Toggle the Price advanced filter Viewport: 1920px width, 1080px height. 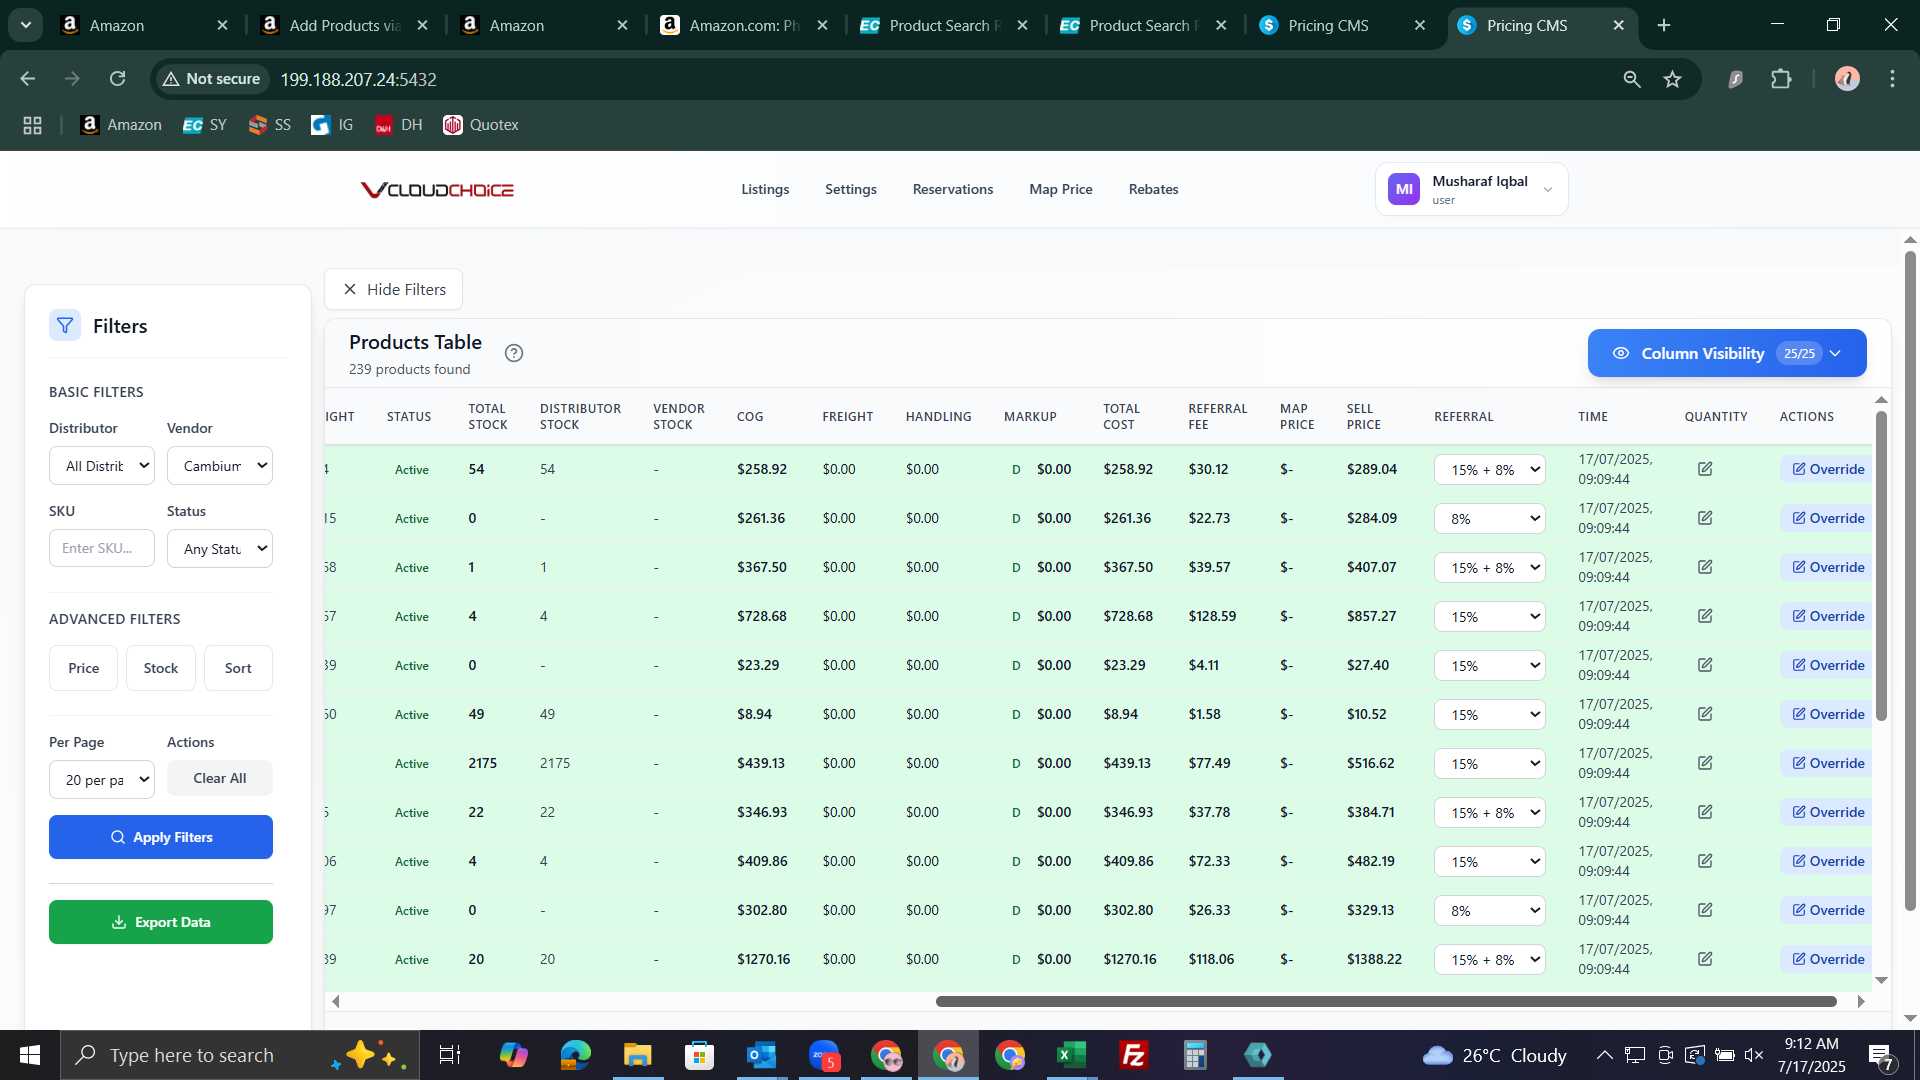click(83, 668)
